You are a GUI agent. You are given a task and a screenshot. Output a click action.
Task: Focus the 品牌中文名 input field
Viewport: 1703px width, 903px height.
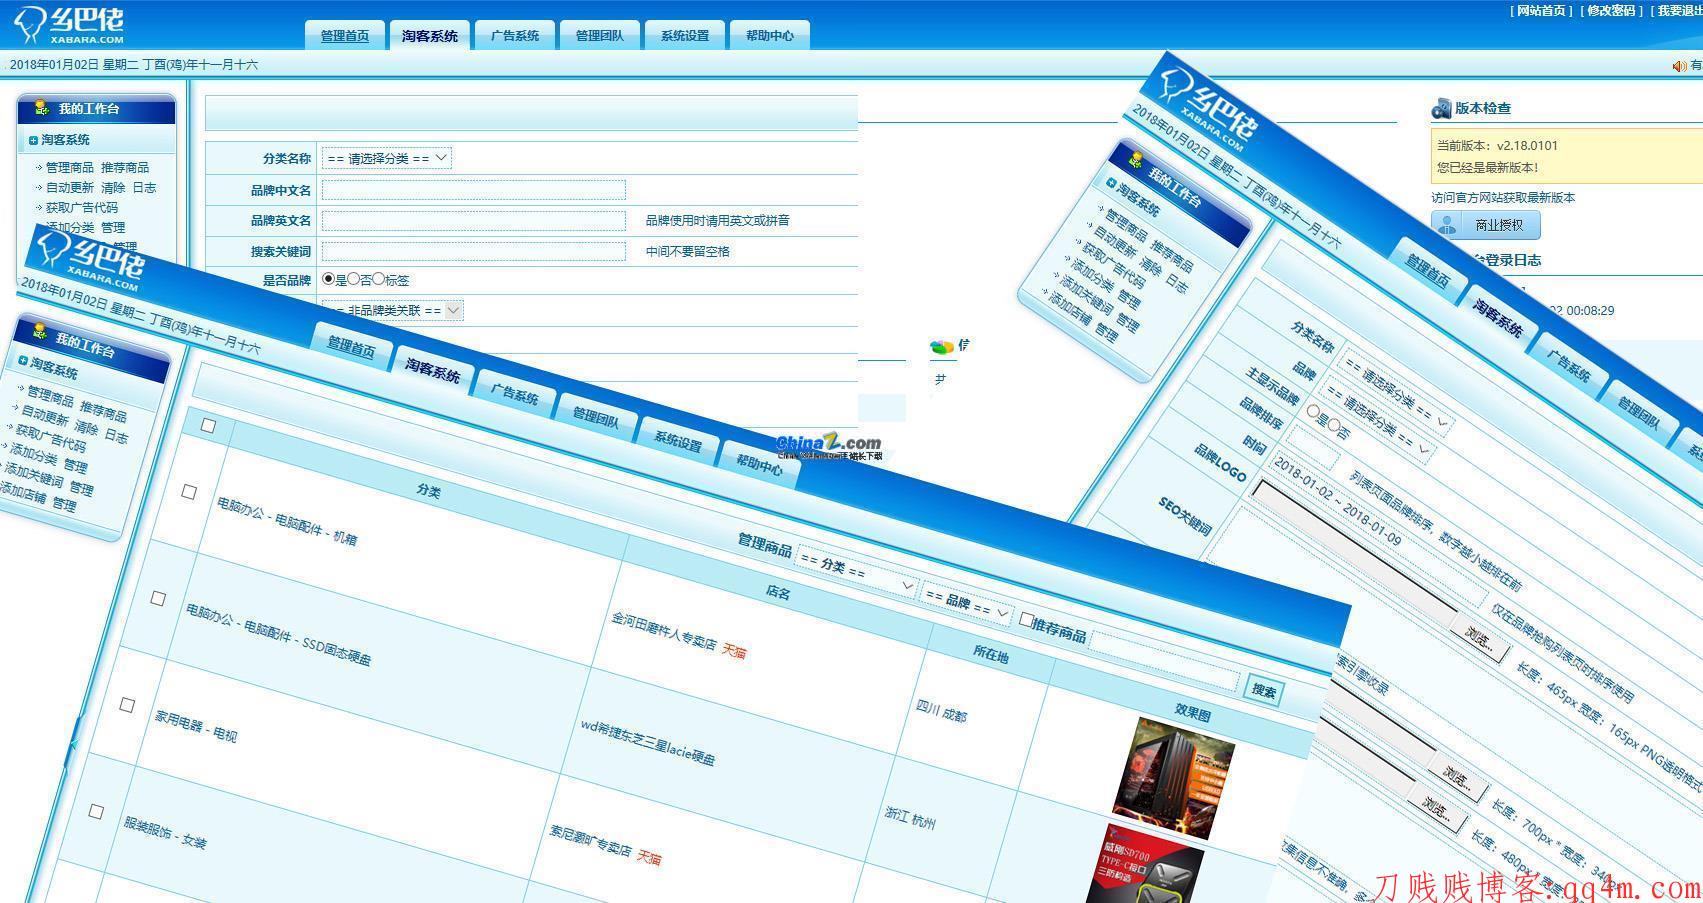[x=474, y=190]
